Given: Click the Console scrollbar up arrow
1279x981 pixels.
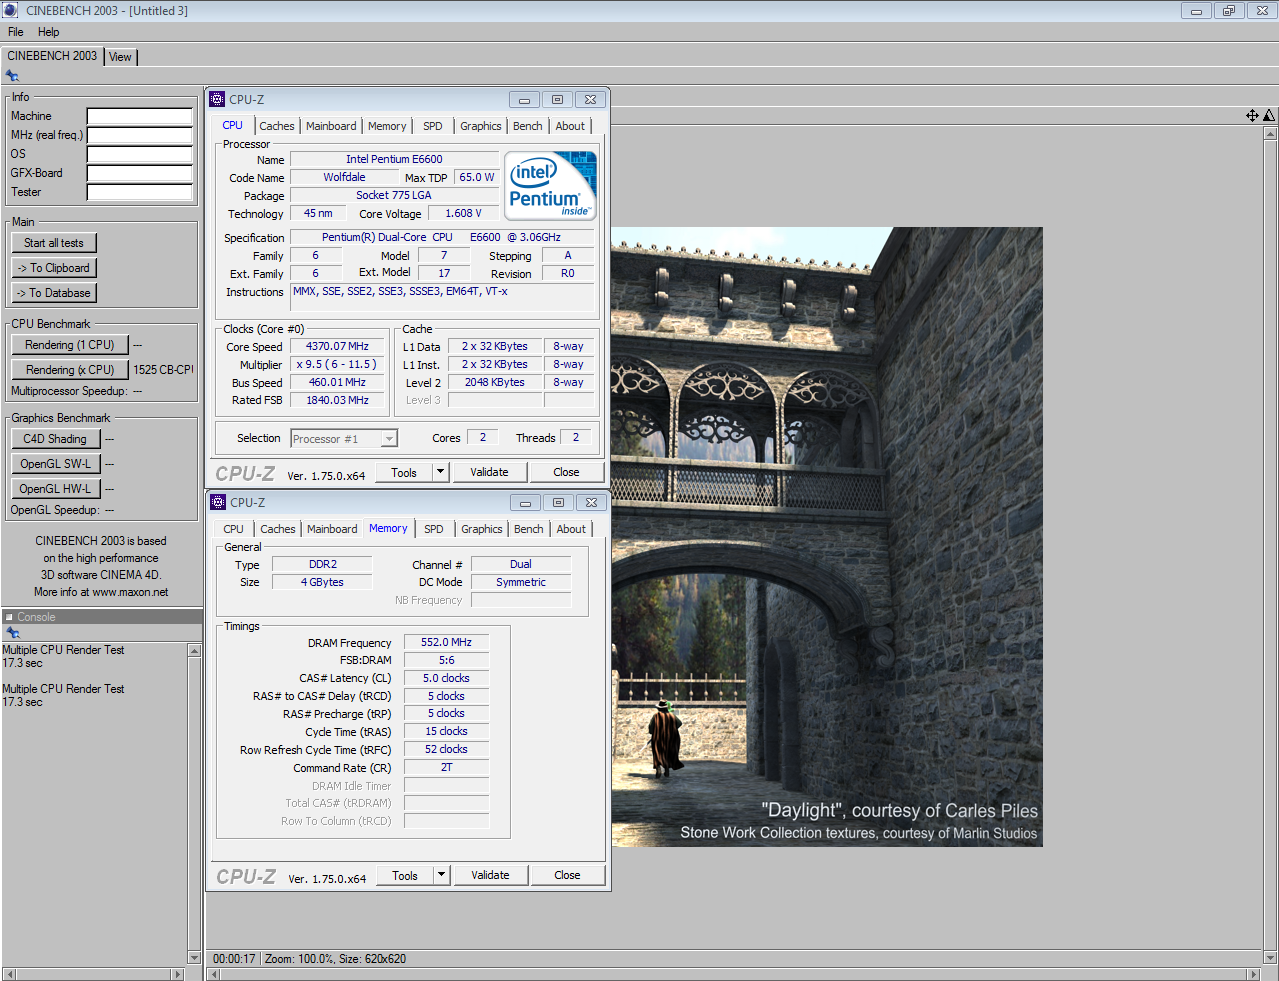Looking at the screenshot, I should 194,651.
